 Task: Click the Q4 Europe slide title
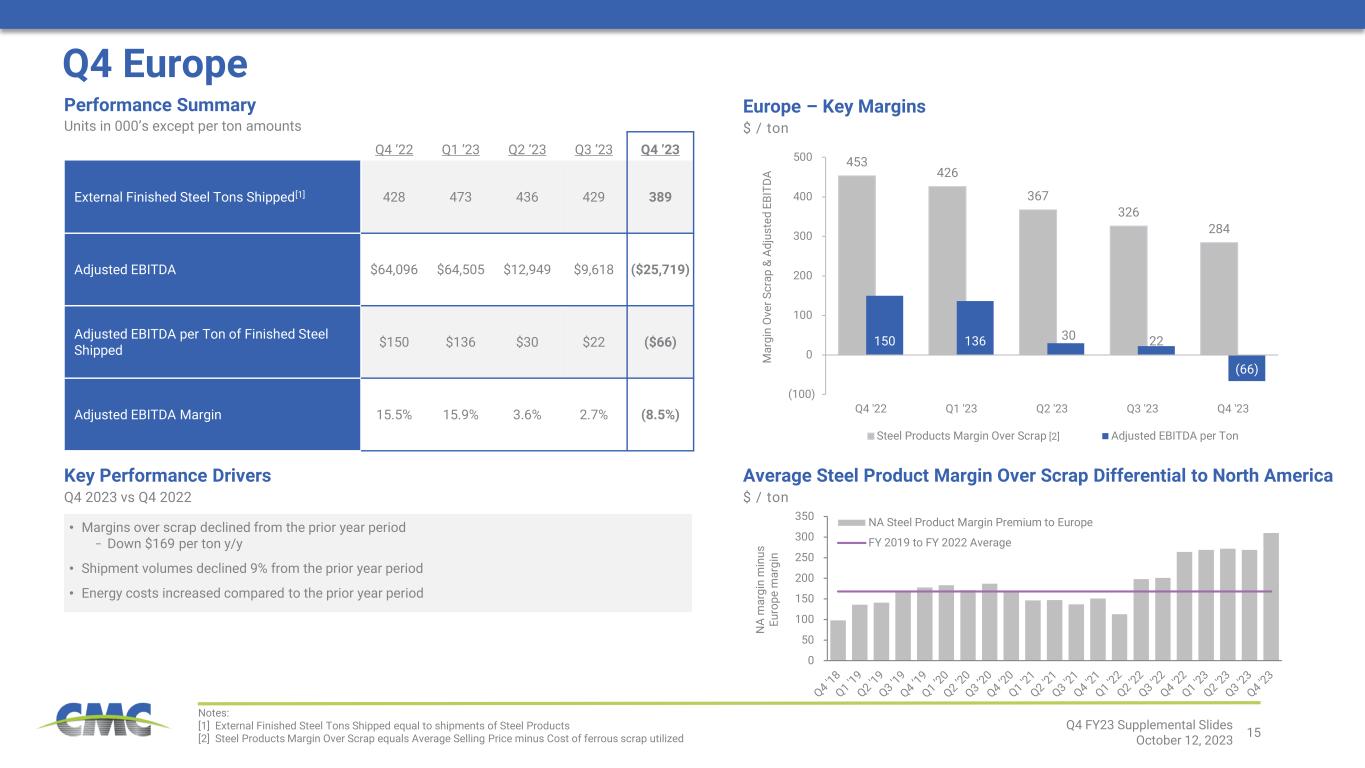click(155, 64)
